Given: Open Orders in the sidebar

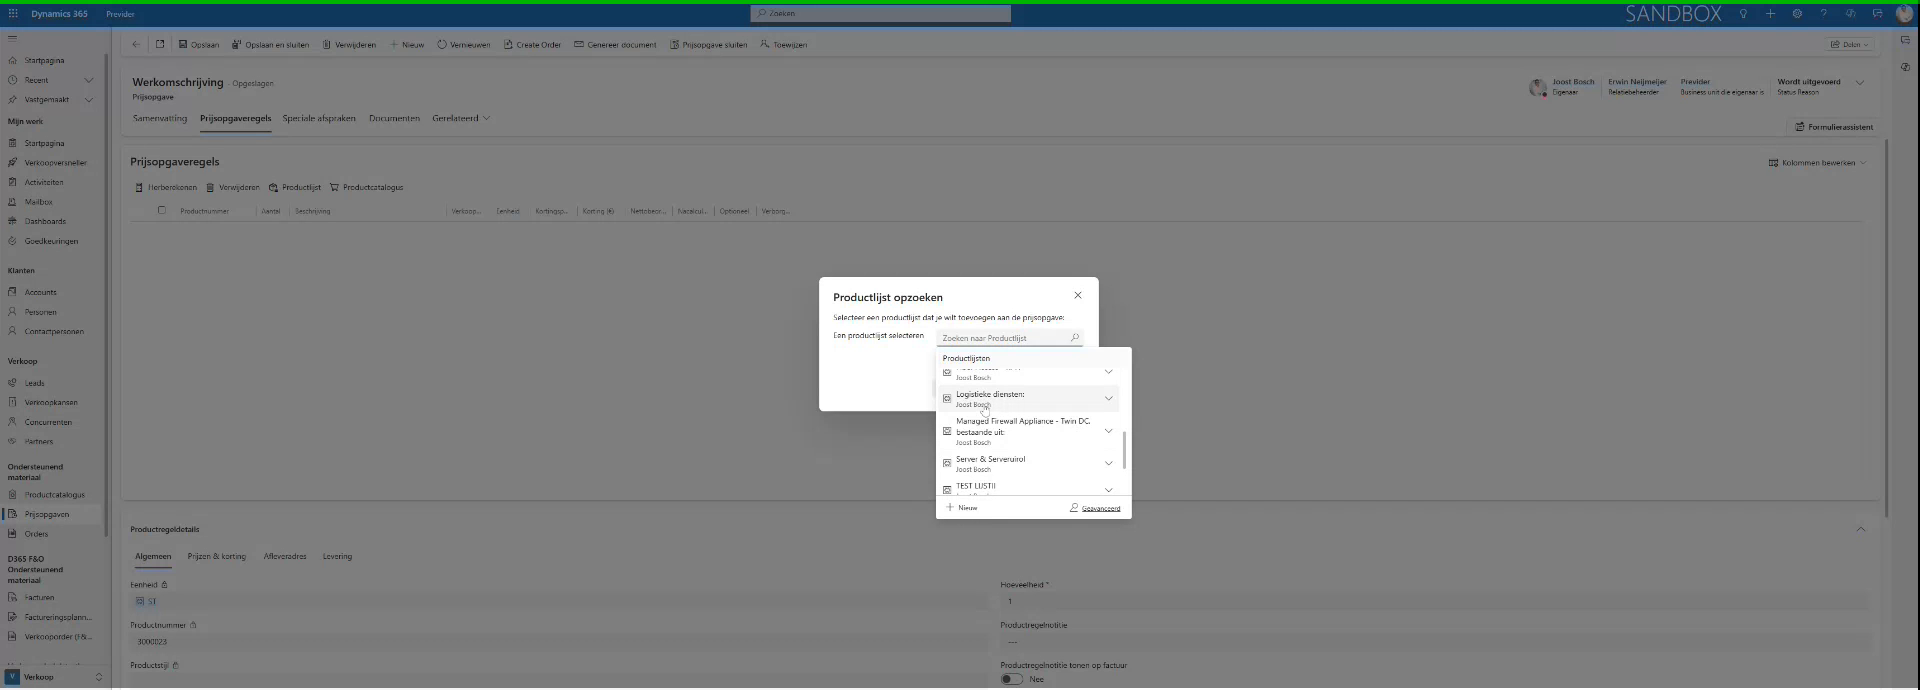Looking at the screenshot, I should (x=36, y=534).
